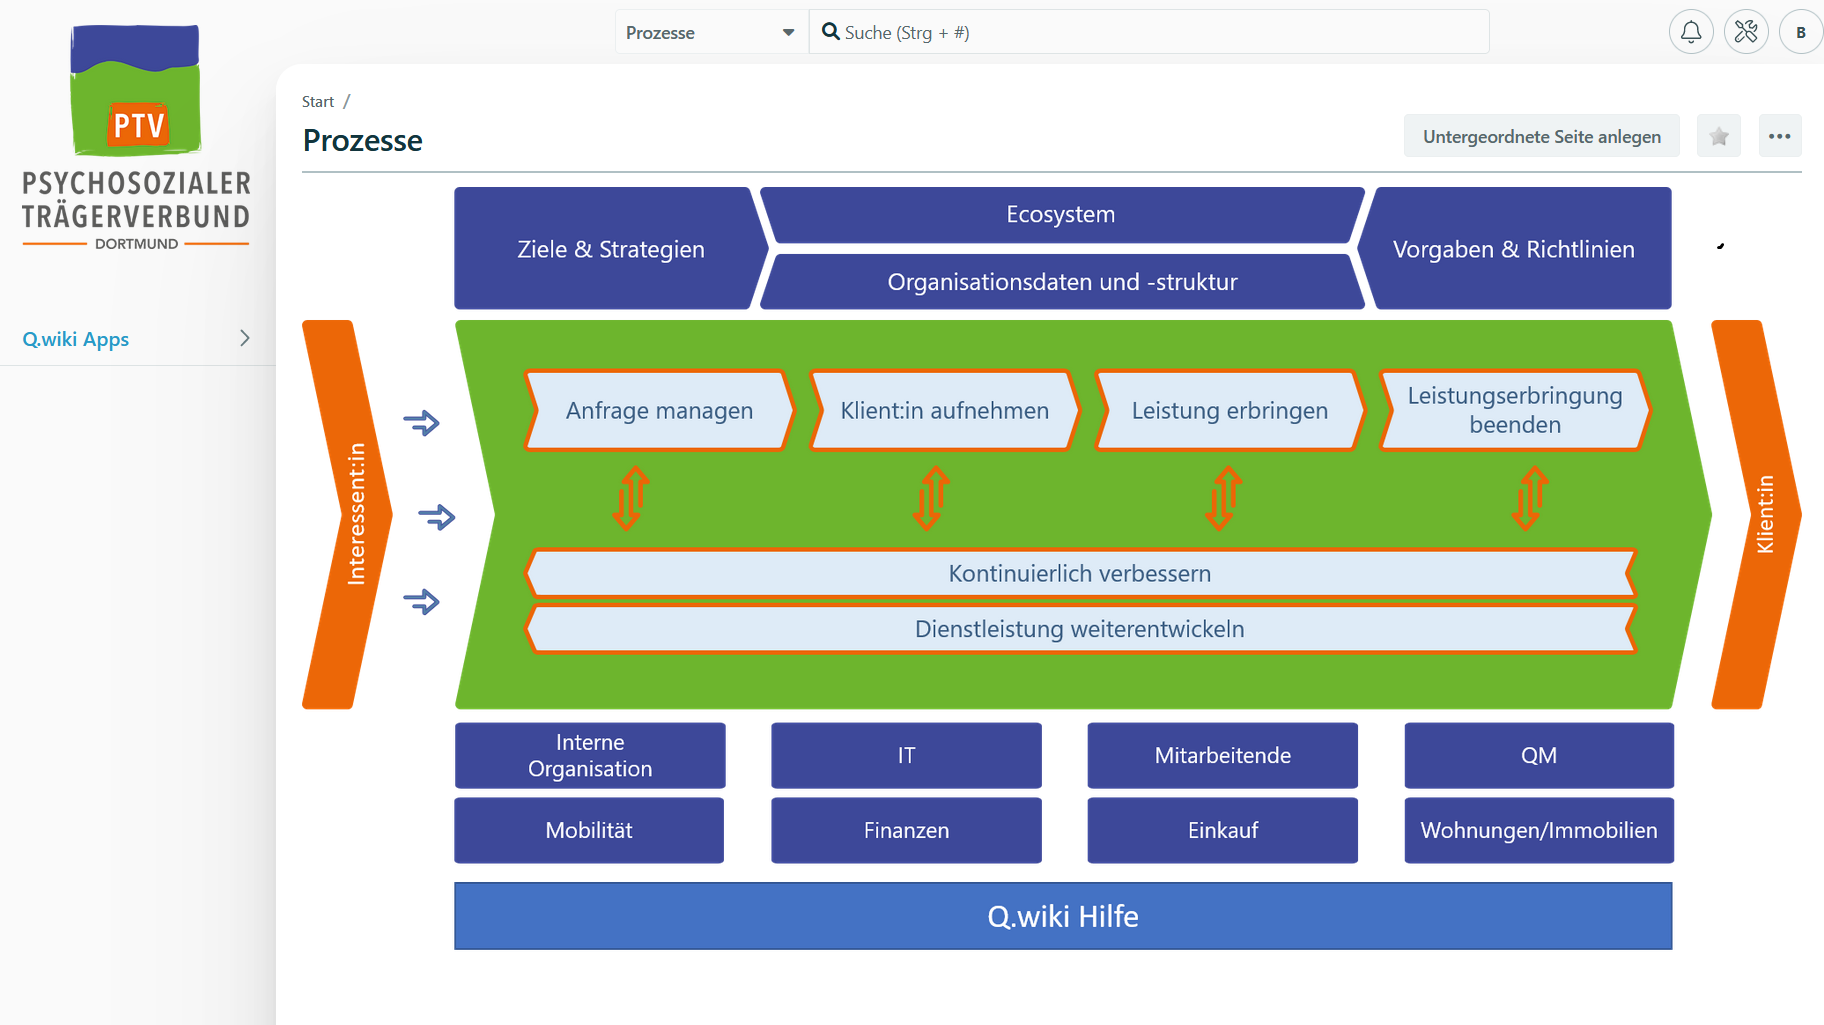Open Mitarbeitende support process

coord(1222,755)
